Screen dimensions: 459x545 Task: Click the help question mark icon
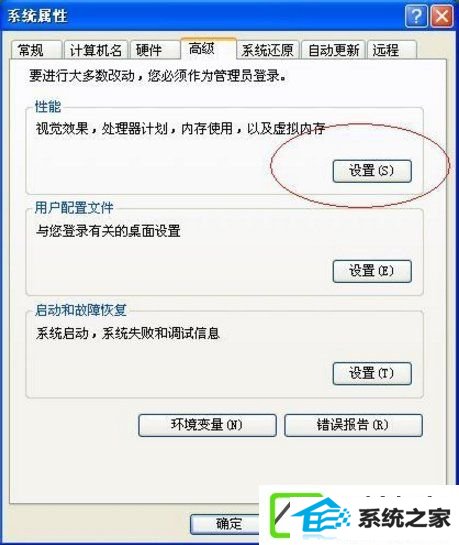(416, 16)
